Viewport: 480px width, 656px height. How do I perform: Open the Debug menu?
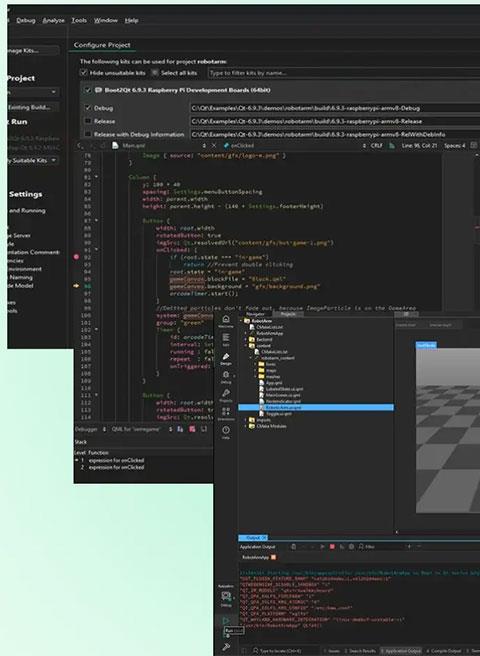(x=26, y=20)
